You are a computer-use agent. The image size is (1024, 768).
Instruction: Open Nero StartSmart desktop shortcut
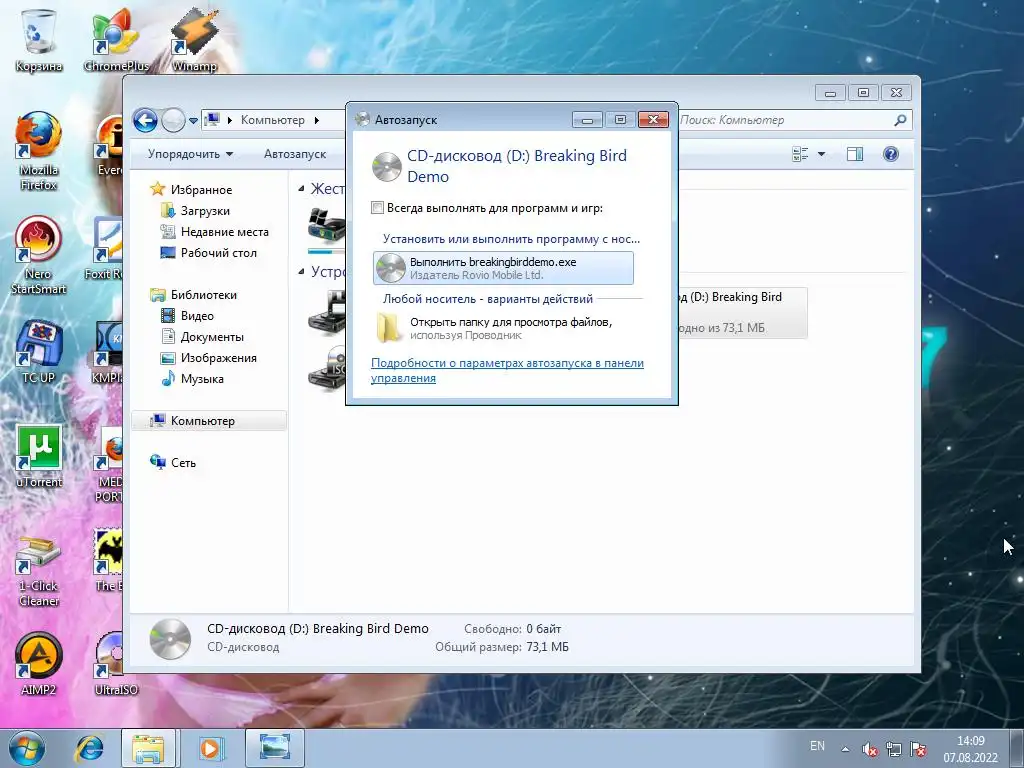point(38,255)
